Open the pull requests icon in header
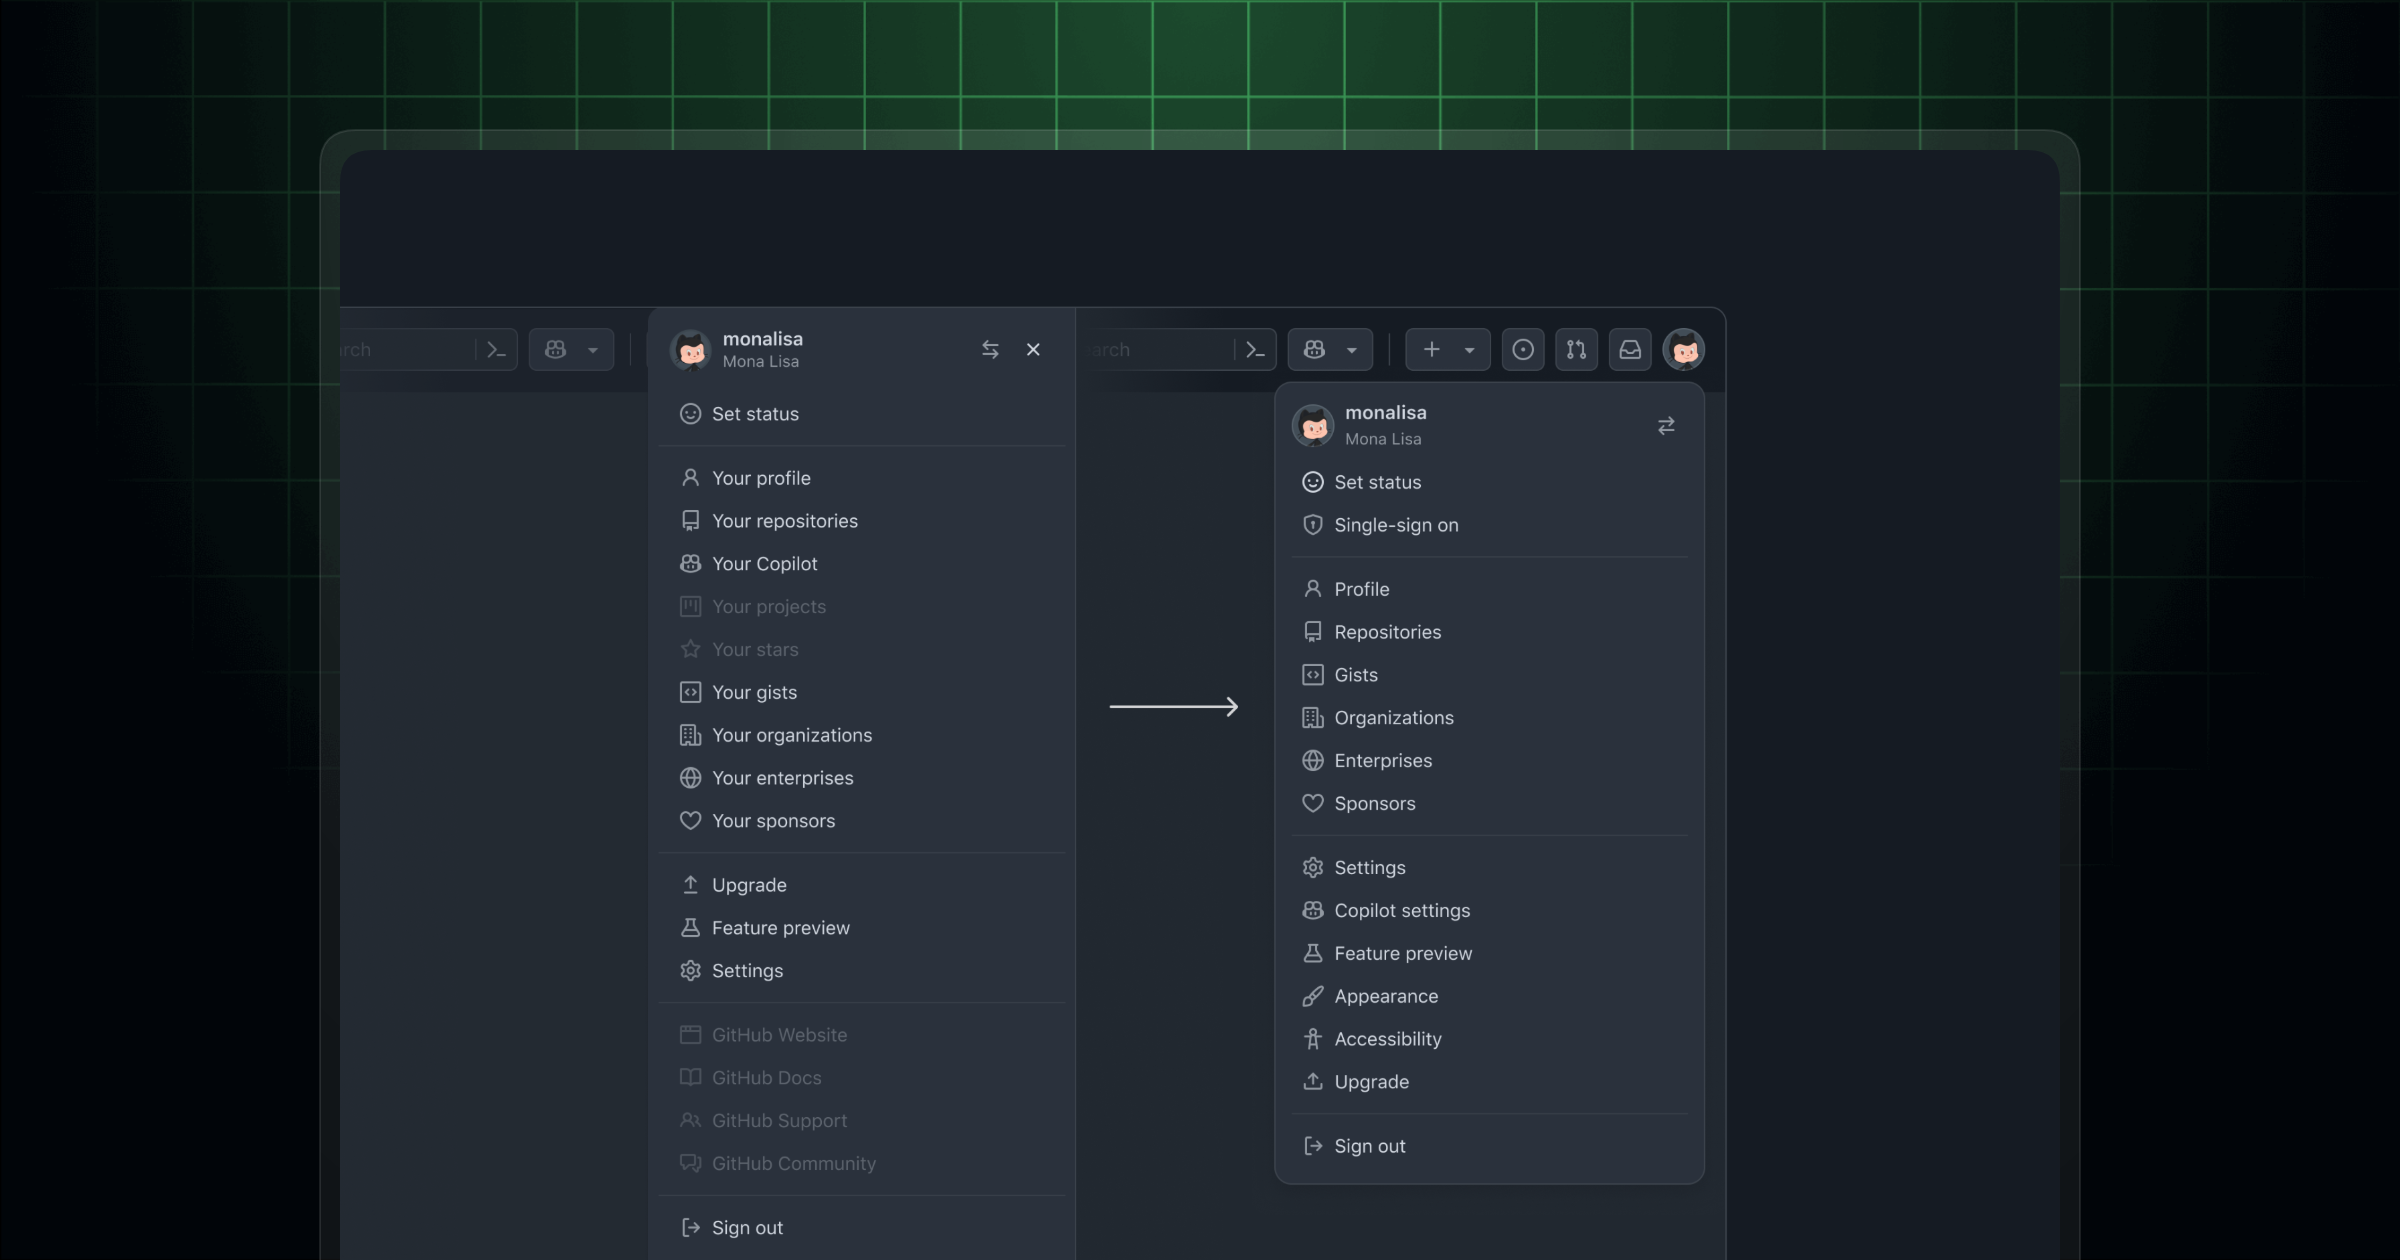Viewport: 2400px width, 1260px height. [x=1576, y=350]
